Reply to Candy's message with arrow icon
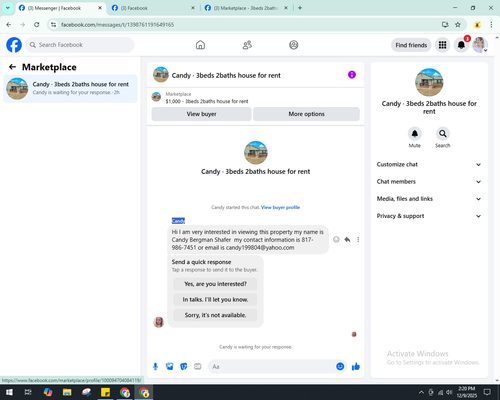Viewport: 500px width, 400px height. tap(347, 239)
